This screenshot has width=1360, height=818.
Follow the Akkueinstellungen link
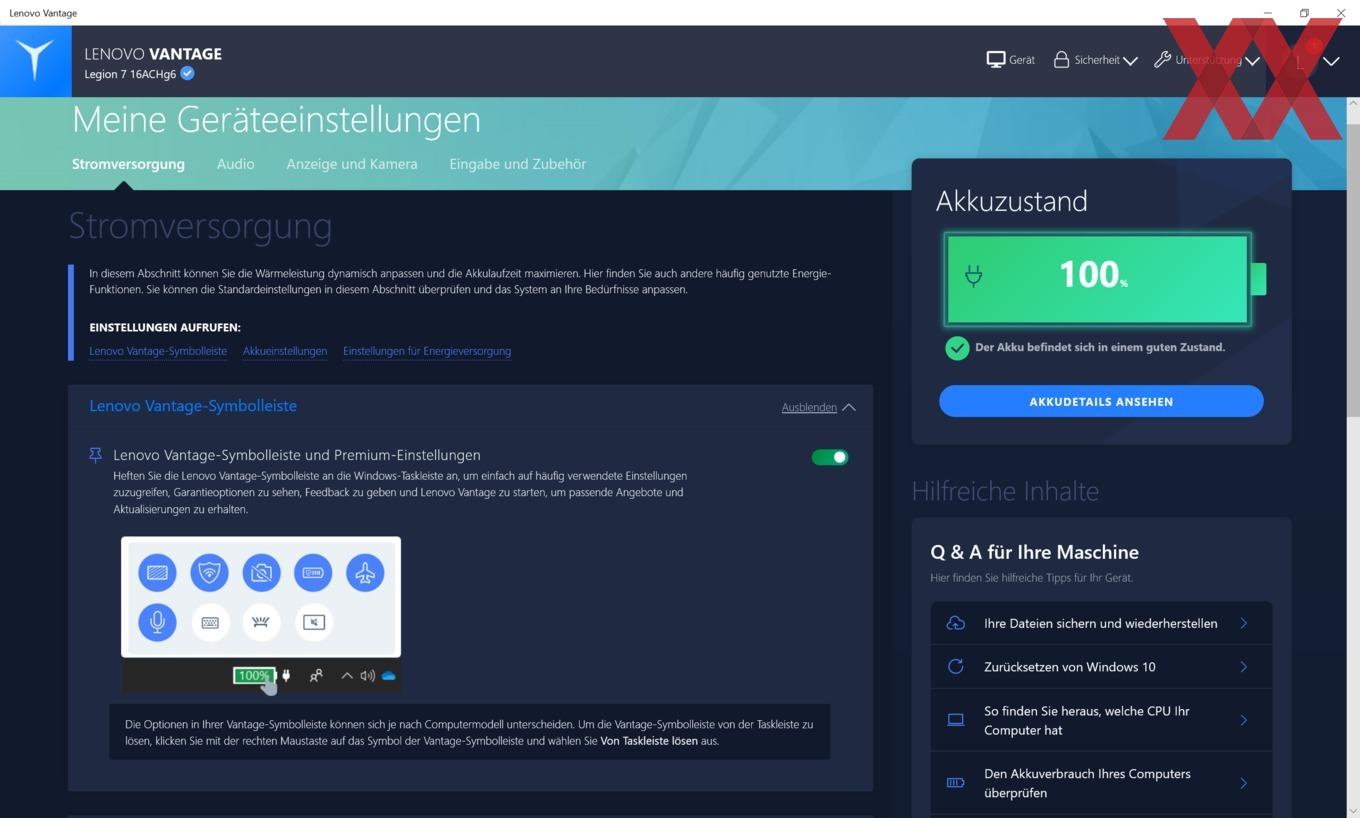point(285,351)
